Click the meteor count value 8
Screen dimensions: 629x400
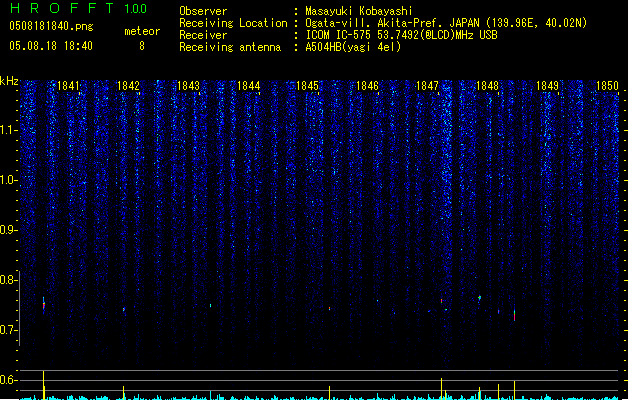tap(142, 46)
